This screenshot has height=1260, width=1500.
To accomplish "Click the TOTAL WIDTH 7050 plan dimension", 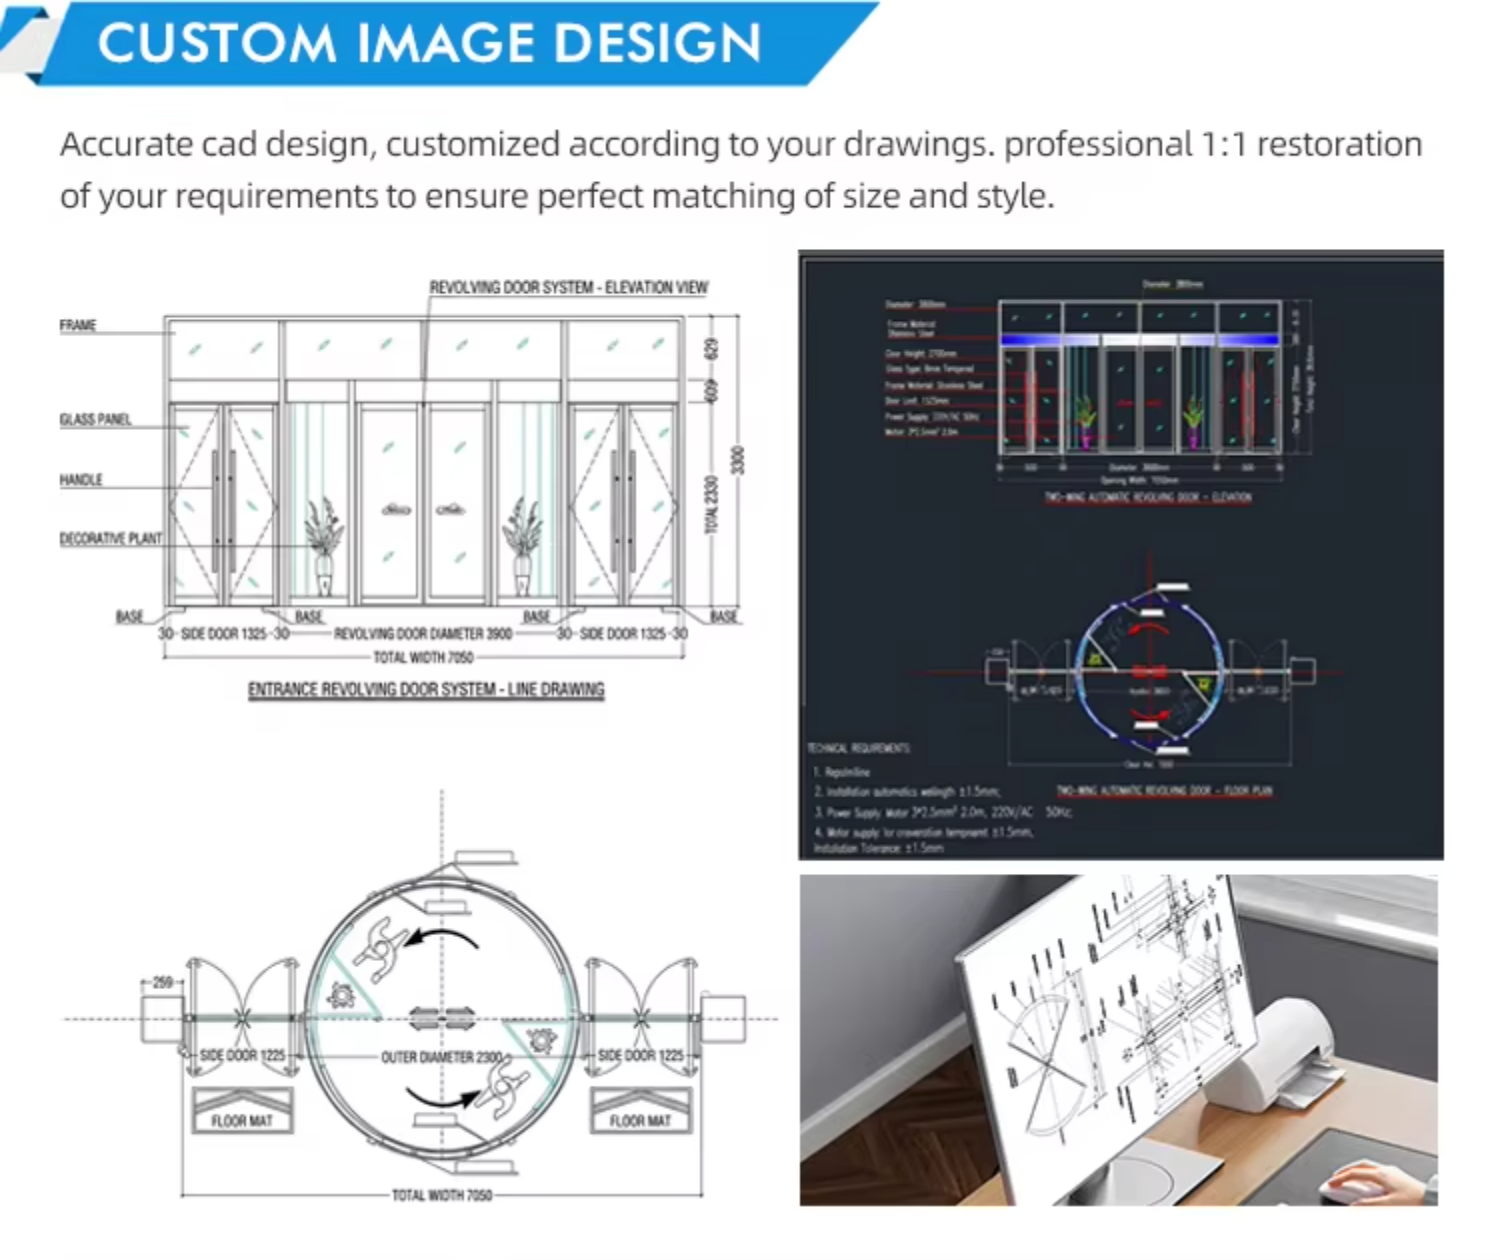I will click(x=441, y=1195).
